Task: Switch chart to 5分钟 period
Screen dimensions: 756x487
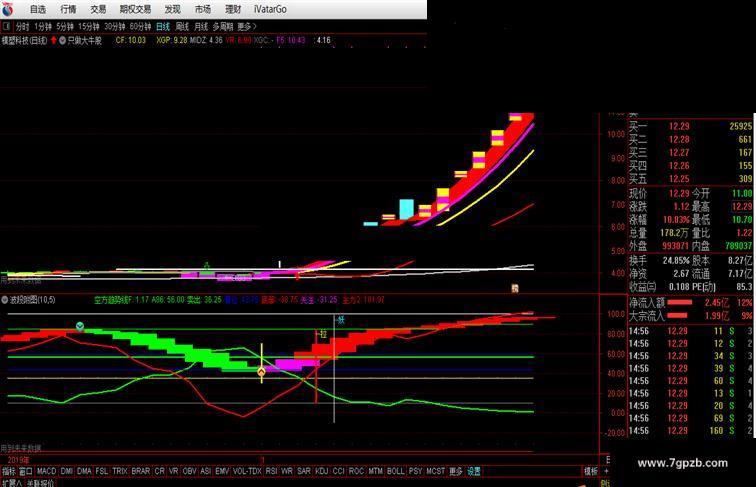Action: [65, 27]
